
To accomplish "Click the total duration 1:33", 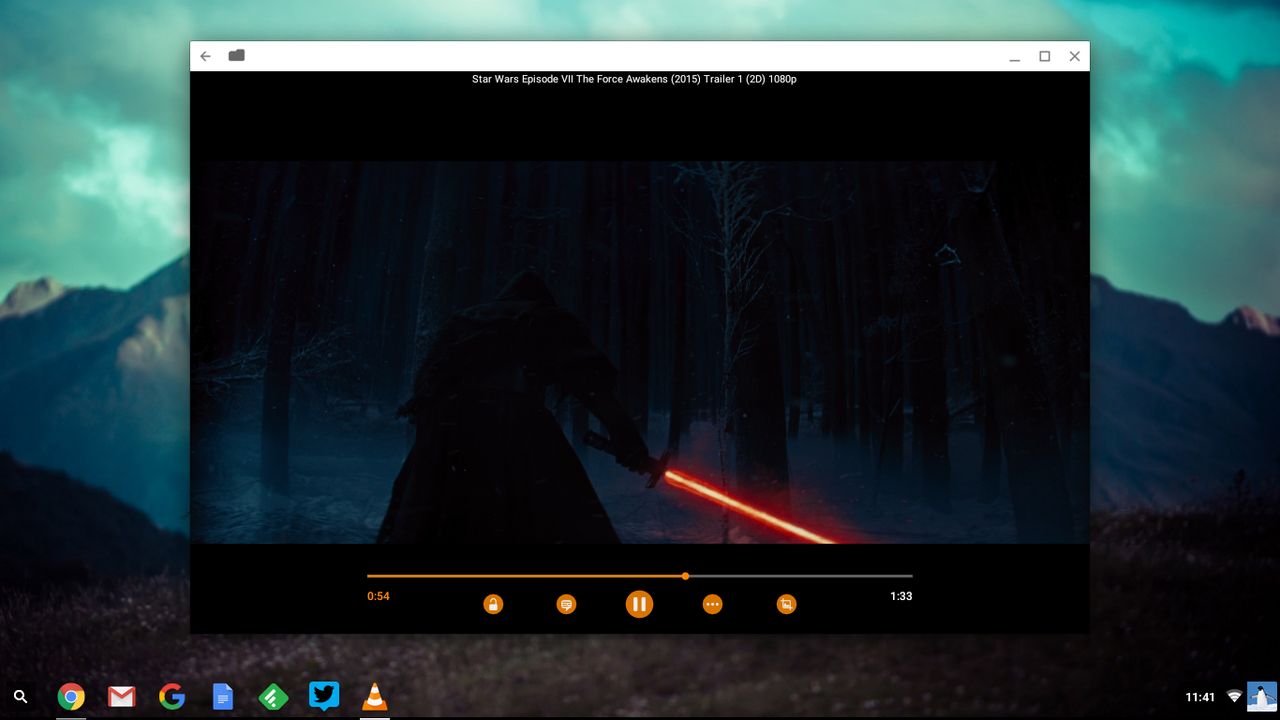I will coord(901,596).
